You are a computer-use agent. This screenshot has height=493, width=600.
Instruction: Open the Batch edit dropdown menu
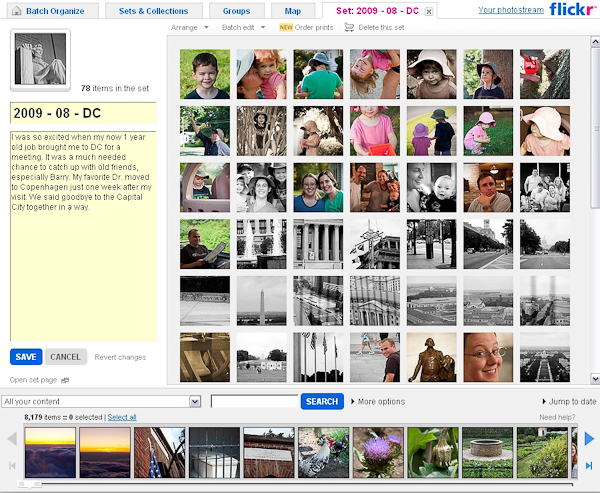243,27
